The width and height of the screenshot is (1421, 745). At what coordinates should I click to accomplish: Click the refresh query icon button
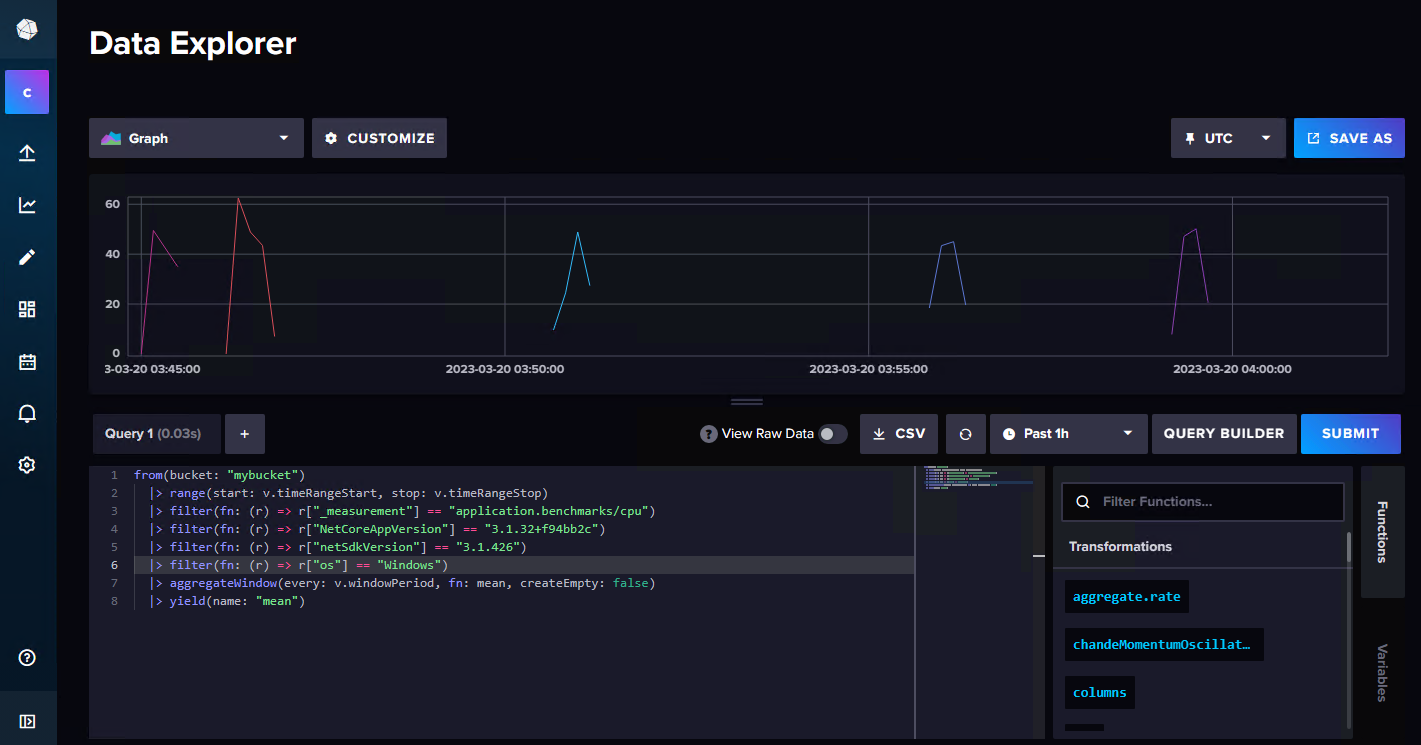[965, 434]
